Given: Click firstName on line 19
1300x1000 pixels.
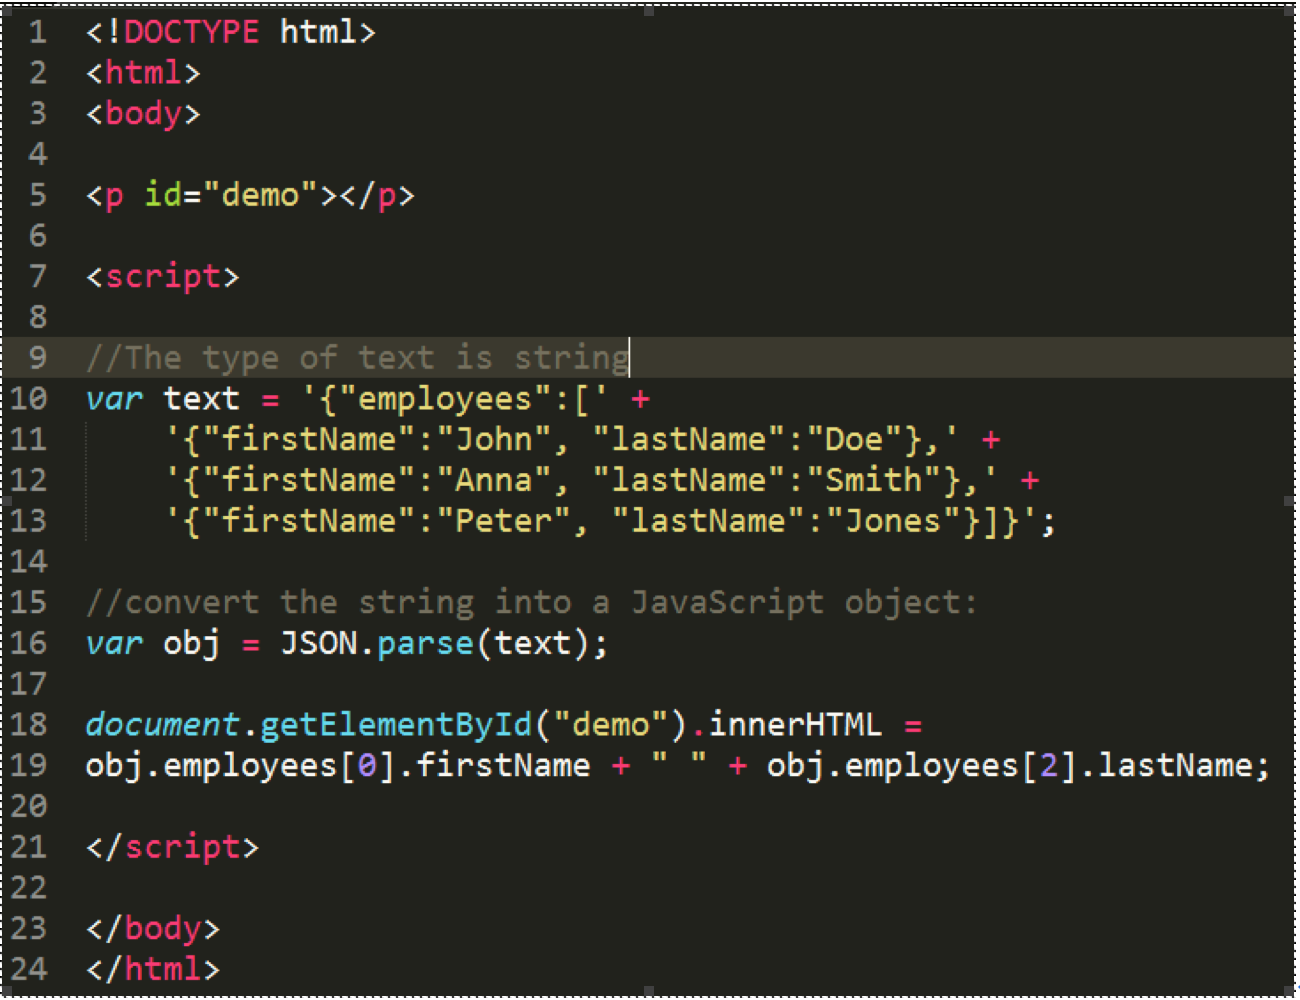Looking at the screenshot, I should (503, 766).
